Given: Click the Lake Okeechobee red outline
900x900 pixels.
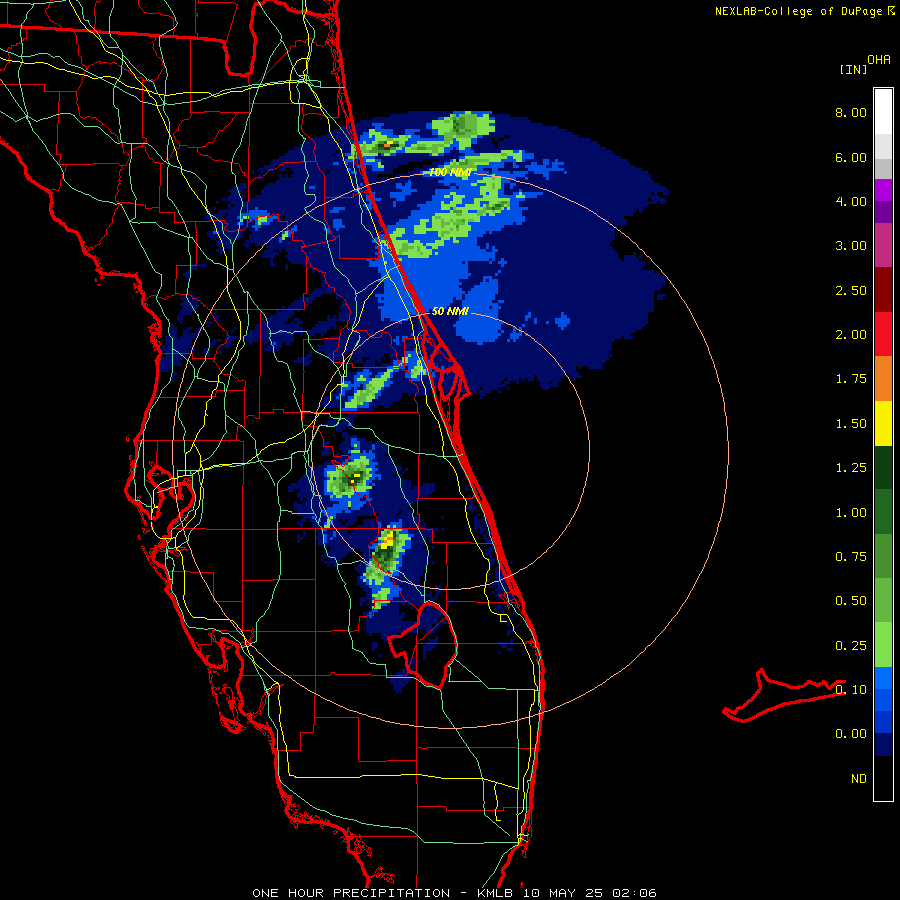Looking at the screenshot, I should pos(423,645).
